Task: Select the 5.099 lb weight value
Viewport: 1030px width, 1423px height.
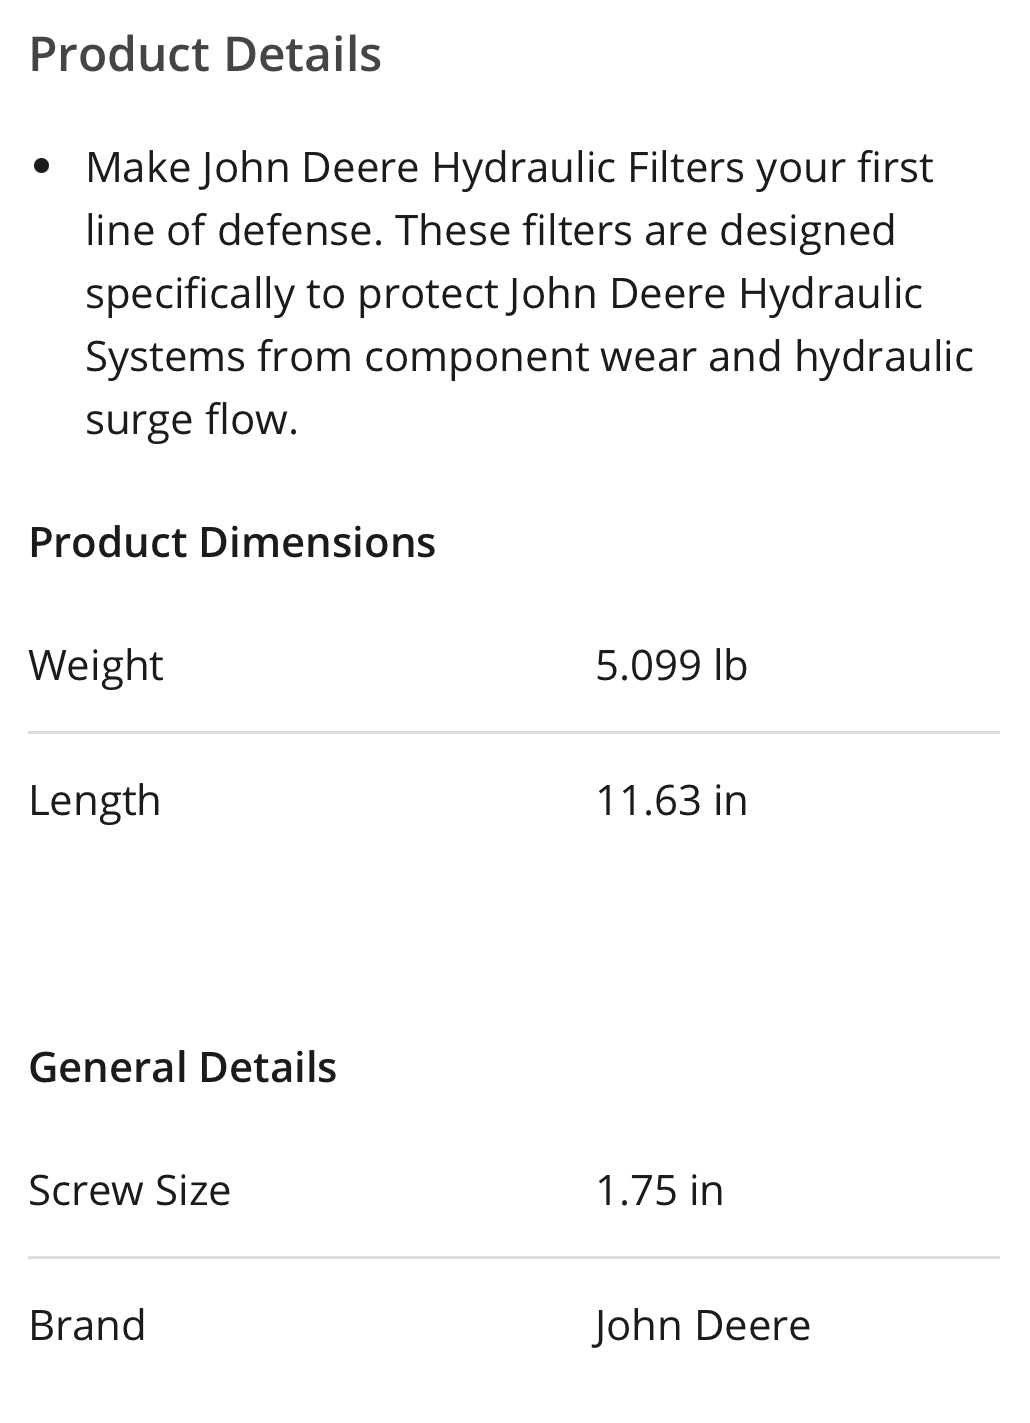Action: click(x=671, y=666)
